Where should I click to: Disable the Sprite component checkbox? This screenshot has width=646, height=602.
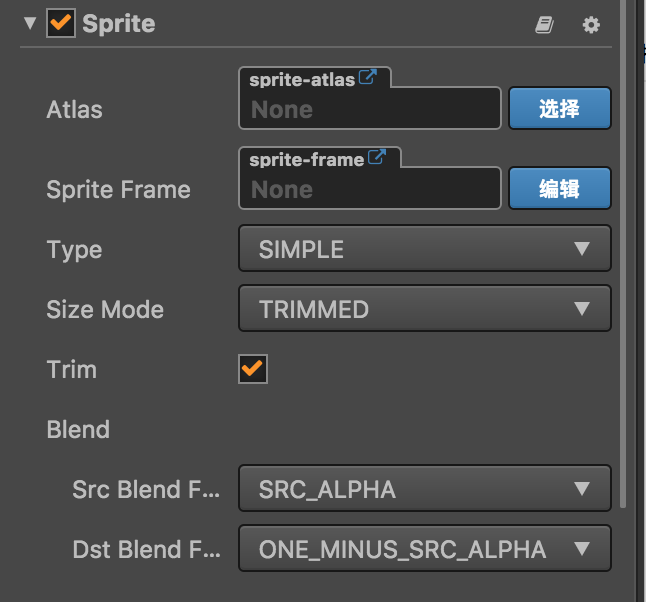tap(61, 24)
